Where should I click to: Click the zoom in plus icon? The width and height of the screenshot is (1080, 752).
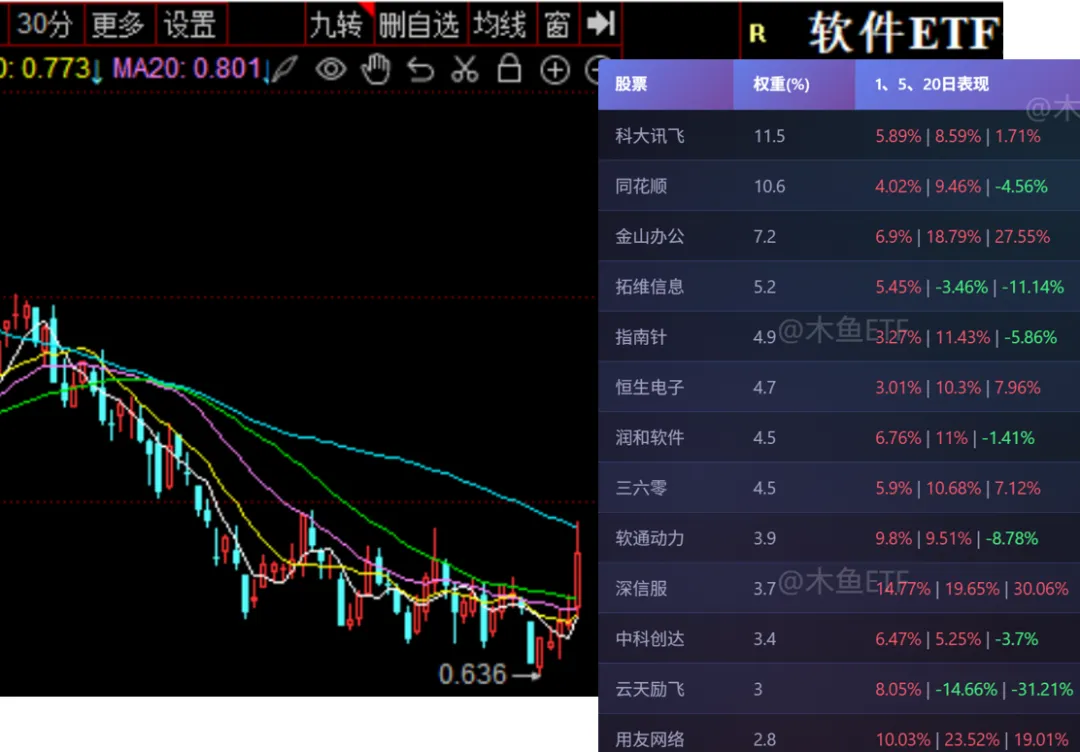554,70
